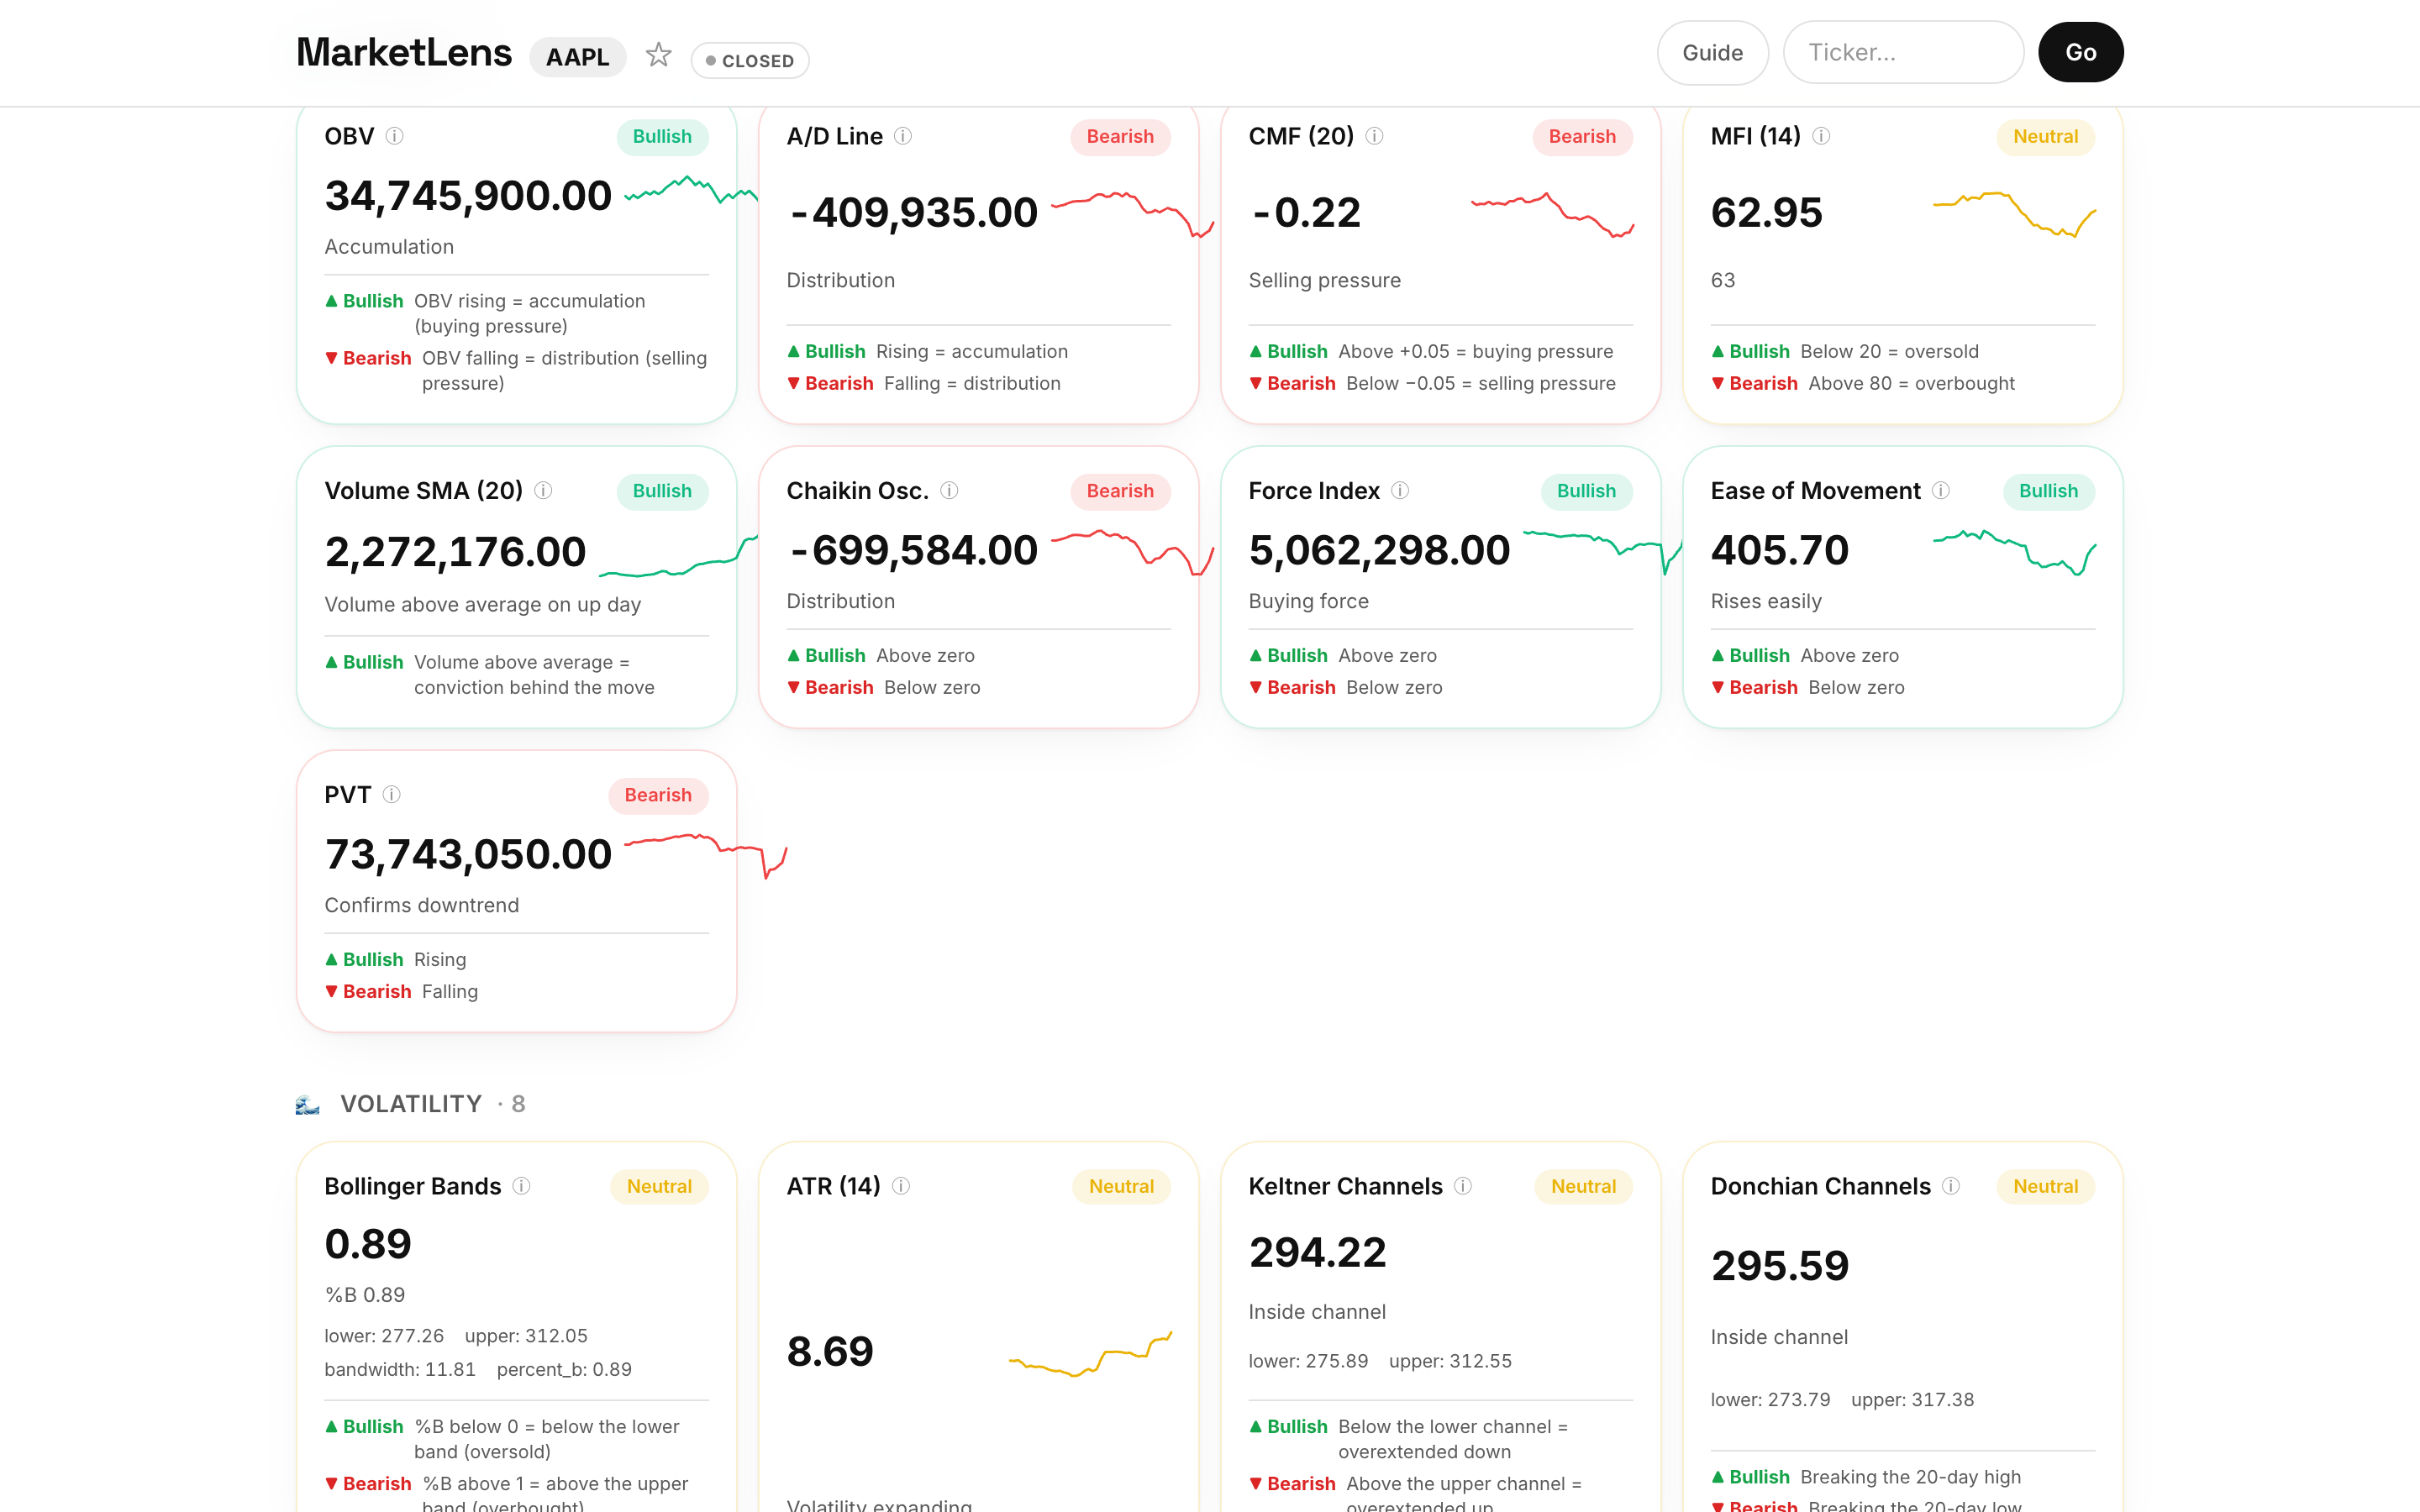Open the PVT info icon
Viewport: 2420px width, 1512px height.
tap(392, 794)
